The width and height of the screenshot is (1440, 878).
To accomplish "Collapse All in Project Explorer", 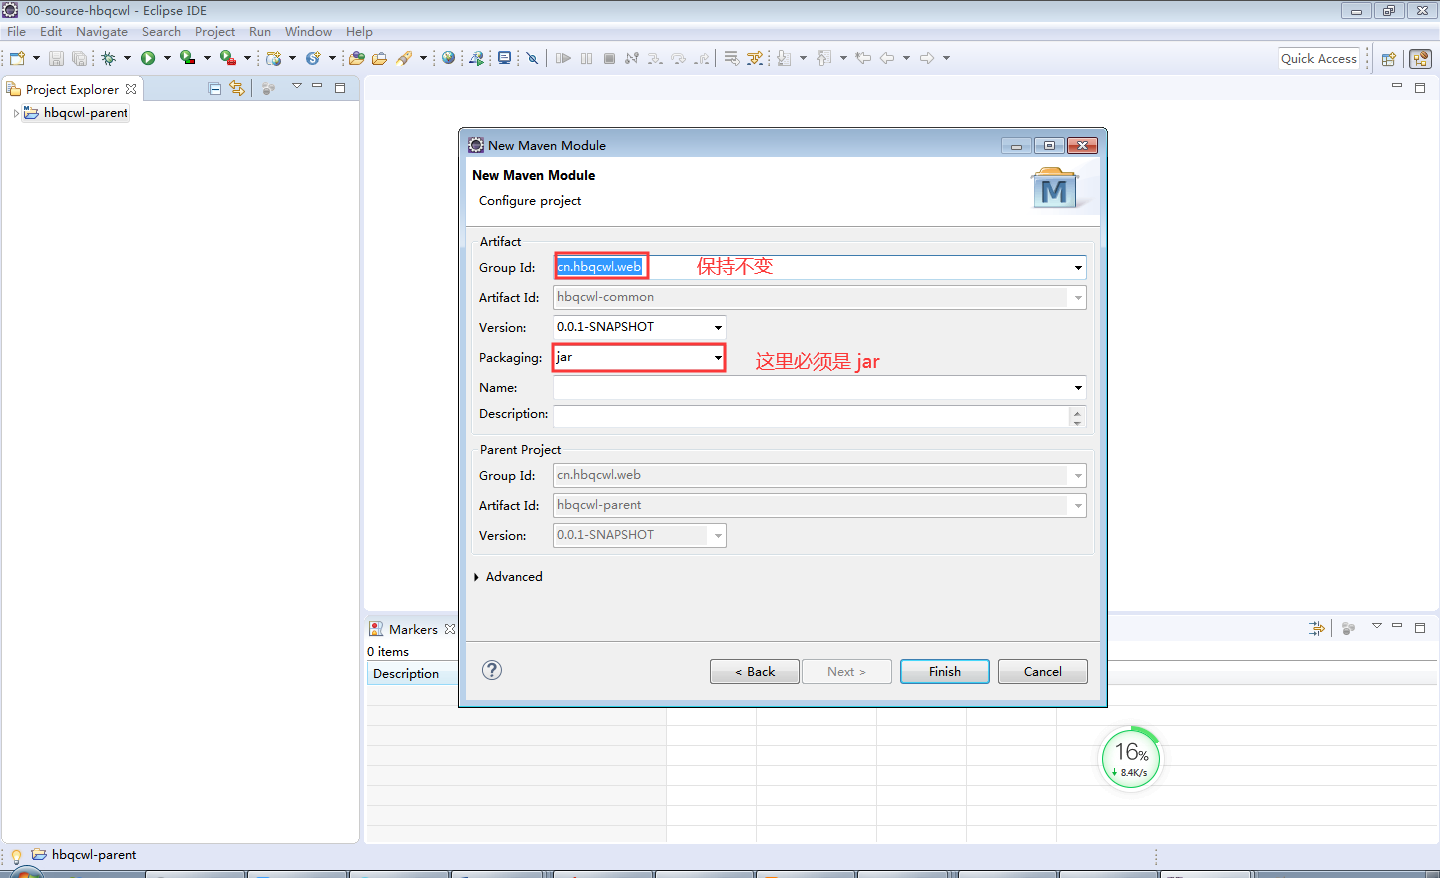I will pos(214,88).
